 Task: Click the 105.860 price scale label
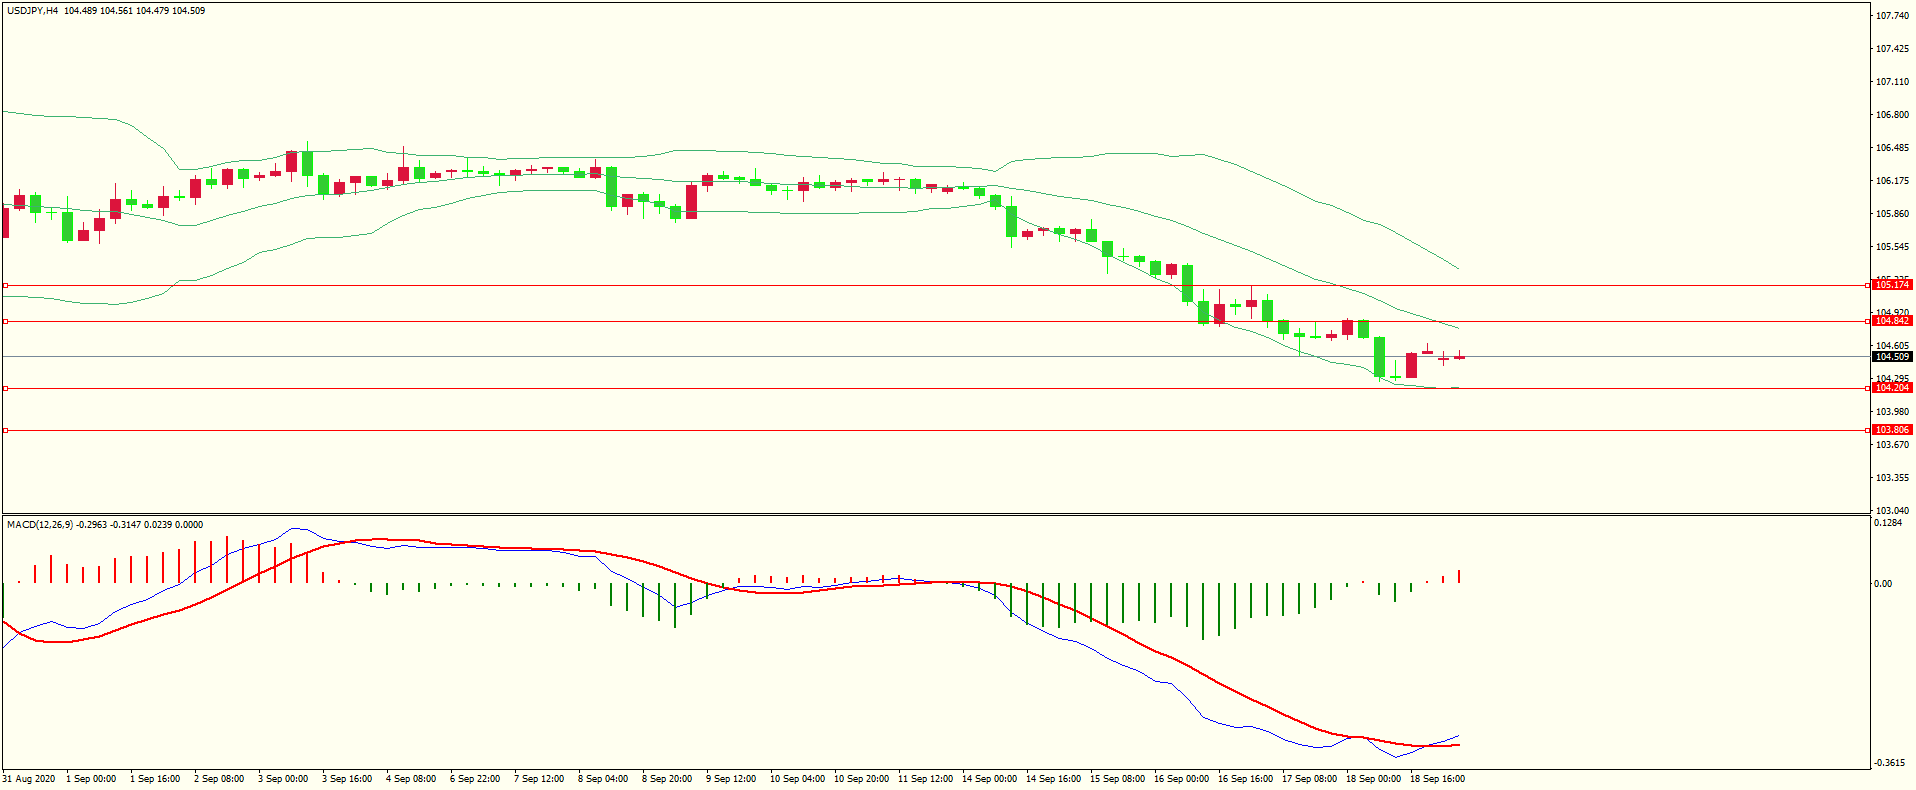(1892, 214)
